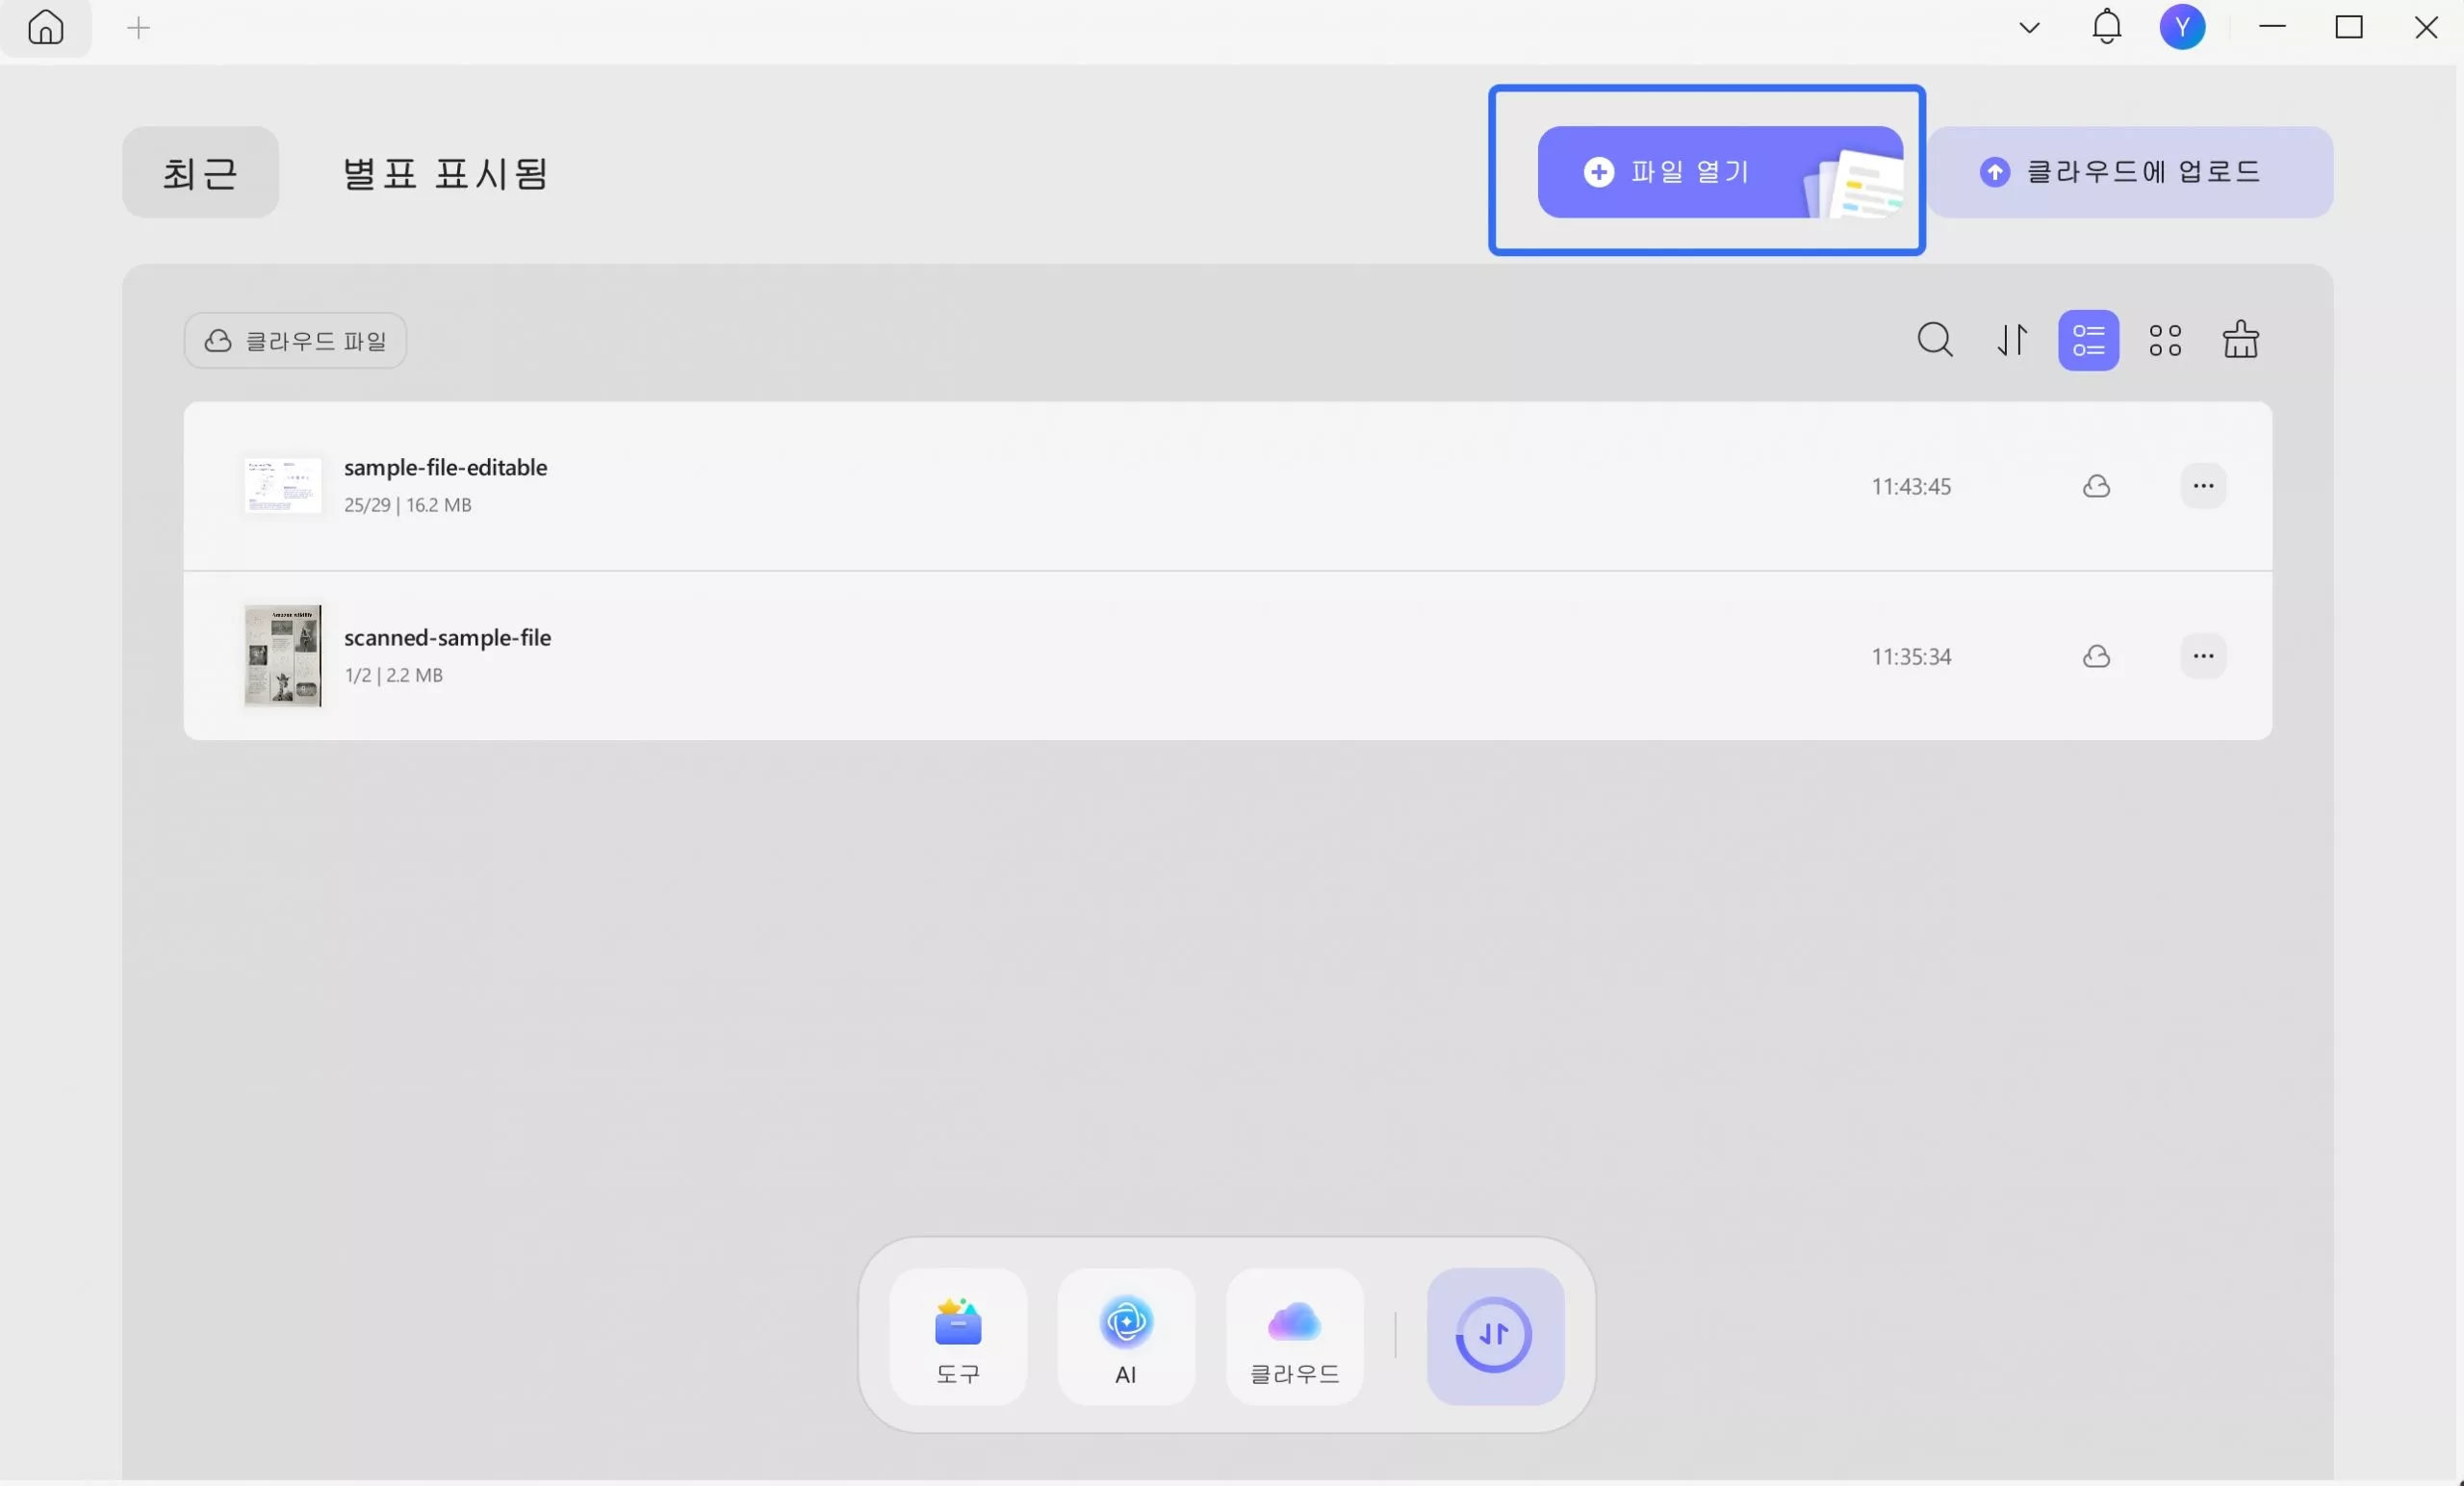The image size is (2464, 1486).
Task: Search files with the magnifier icon
Action: point(1934,340)
